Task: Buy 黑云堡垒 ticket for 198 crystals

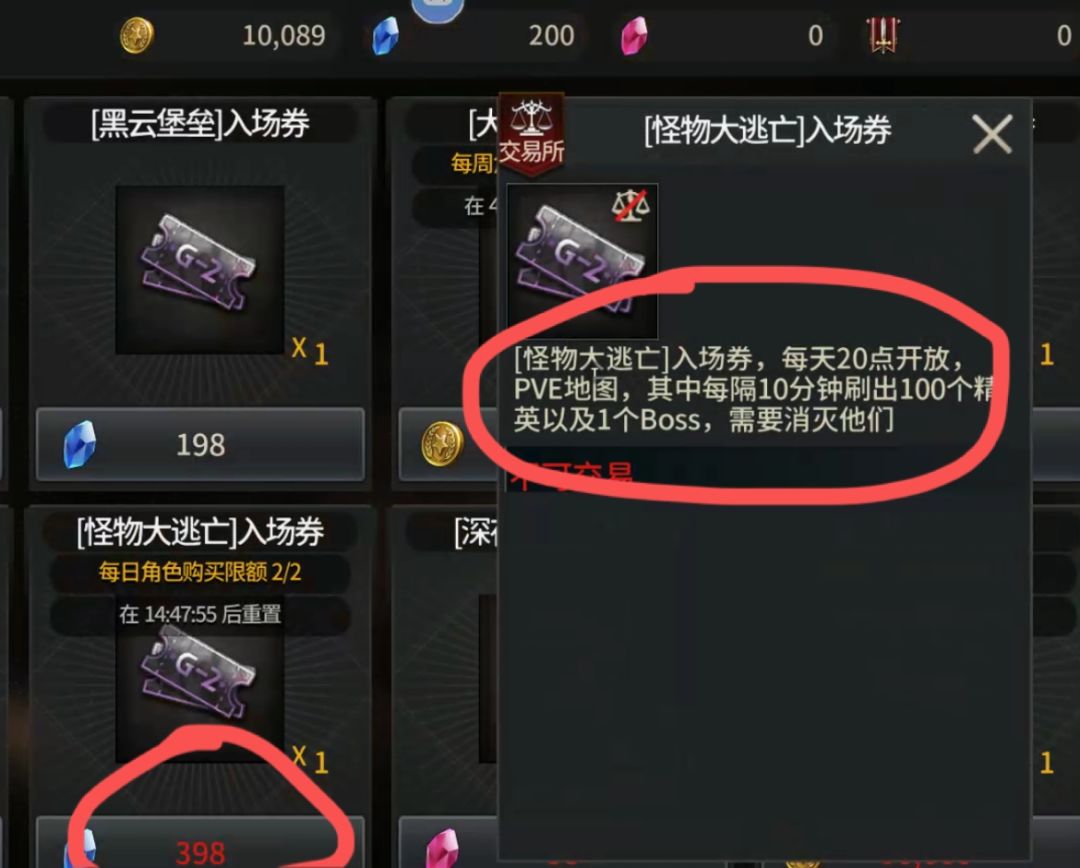Action: (200, 444)
